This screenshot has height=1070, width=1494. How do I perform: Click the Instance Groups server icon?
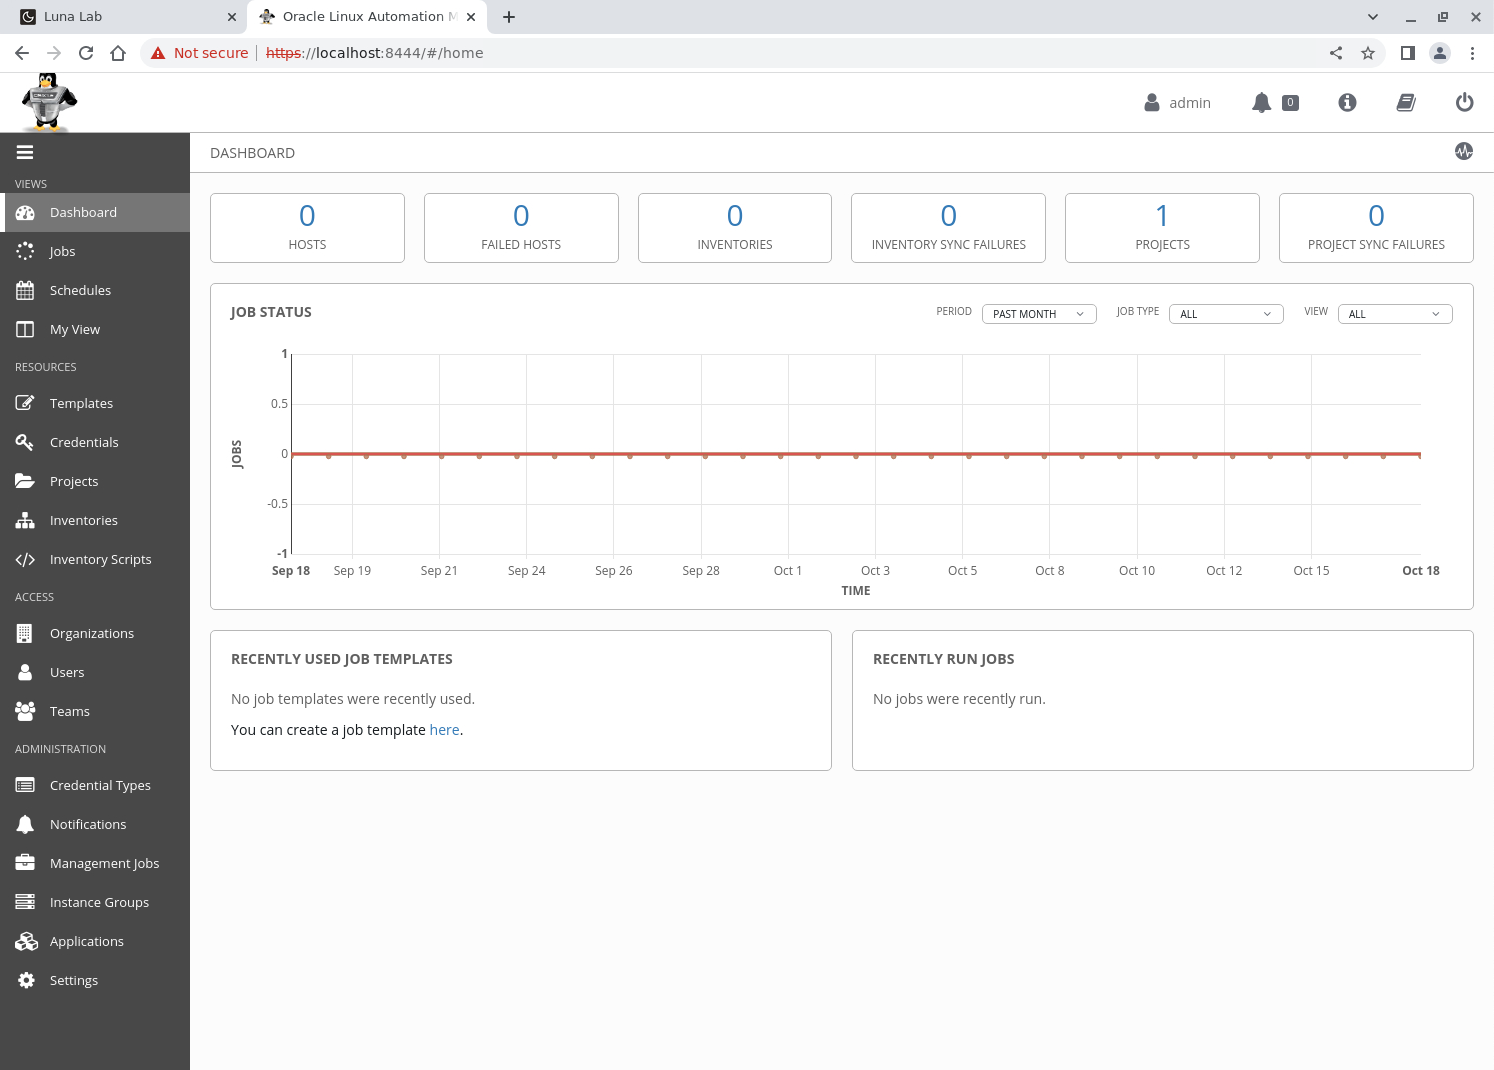tap(25, 902)
